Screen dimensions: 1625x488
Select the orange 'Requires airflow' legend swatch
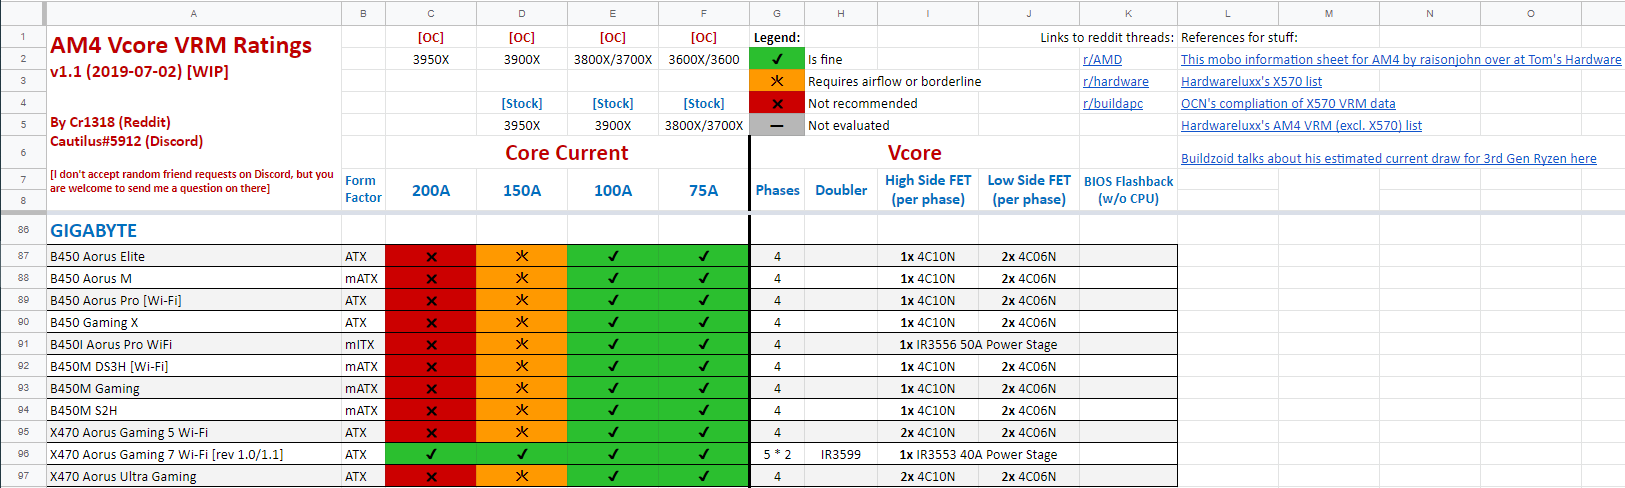coord(777,81)
